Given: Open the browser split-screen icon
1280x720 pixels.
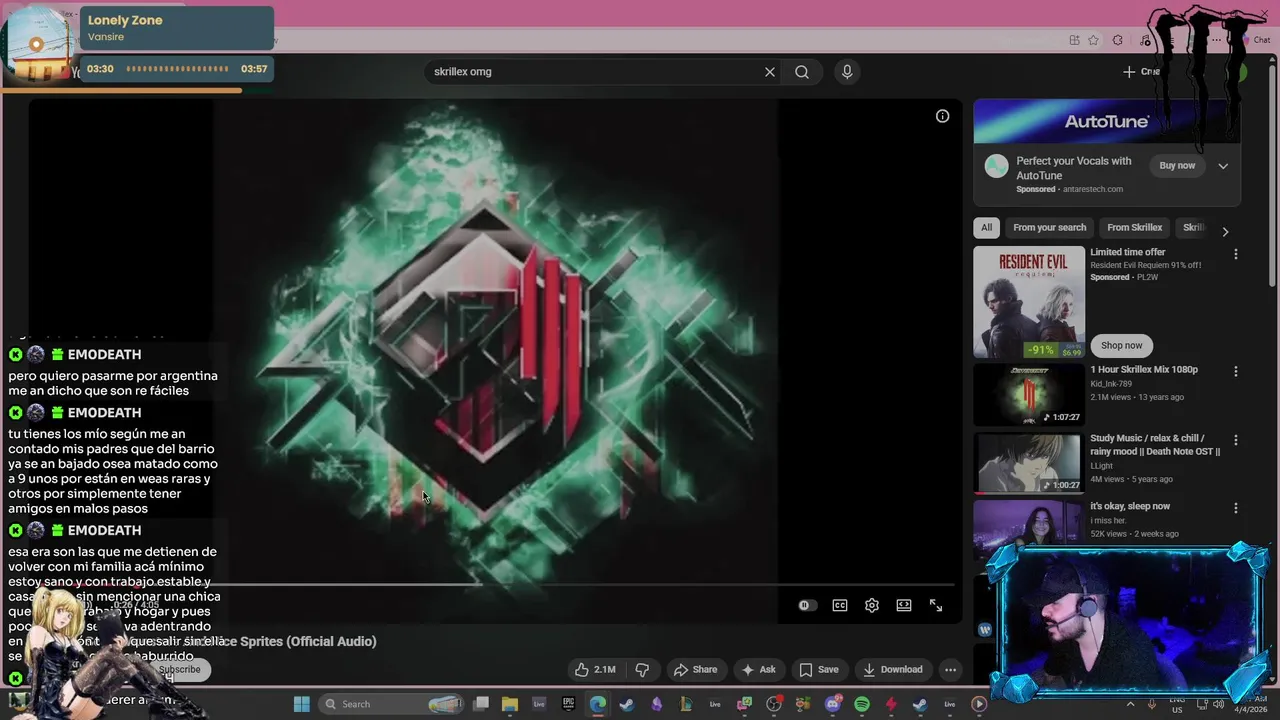Looking at the screenshot, I should (1075, 40).
